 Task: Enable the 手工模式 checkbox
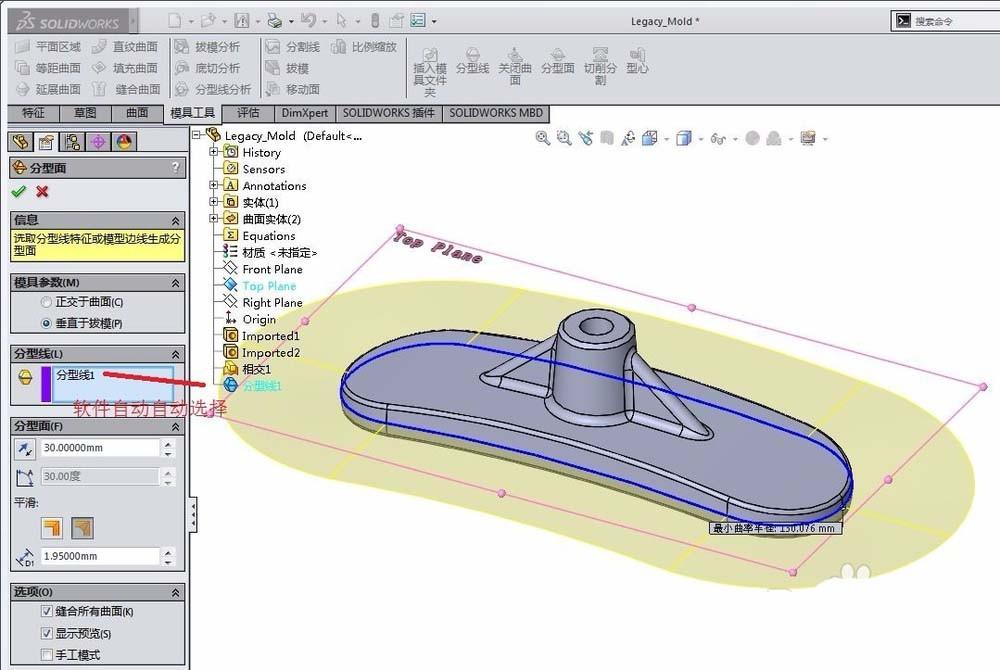47,654
